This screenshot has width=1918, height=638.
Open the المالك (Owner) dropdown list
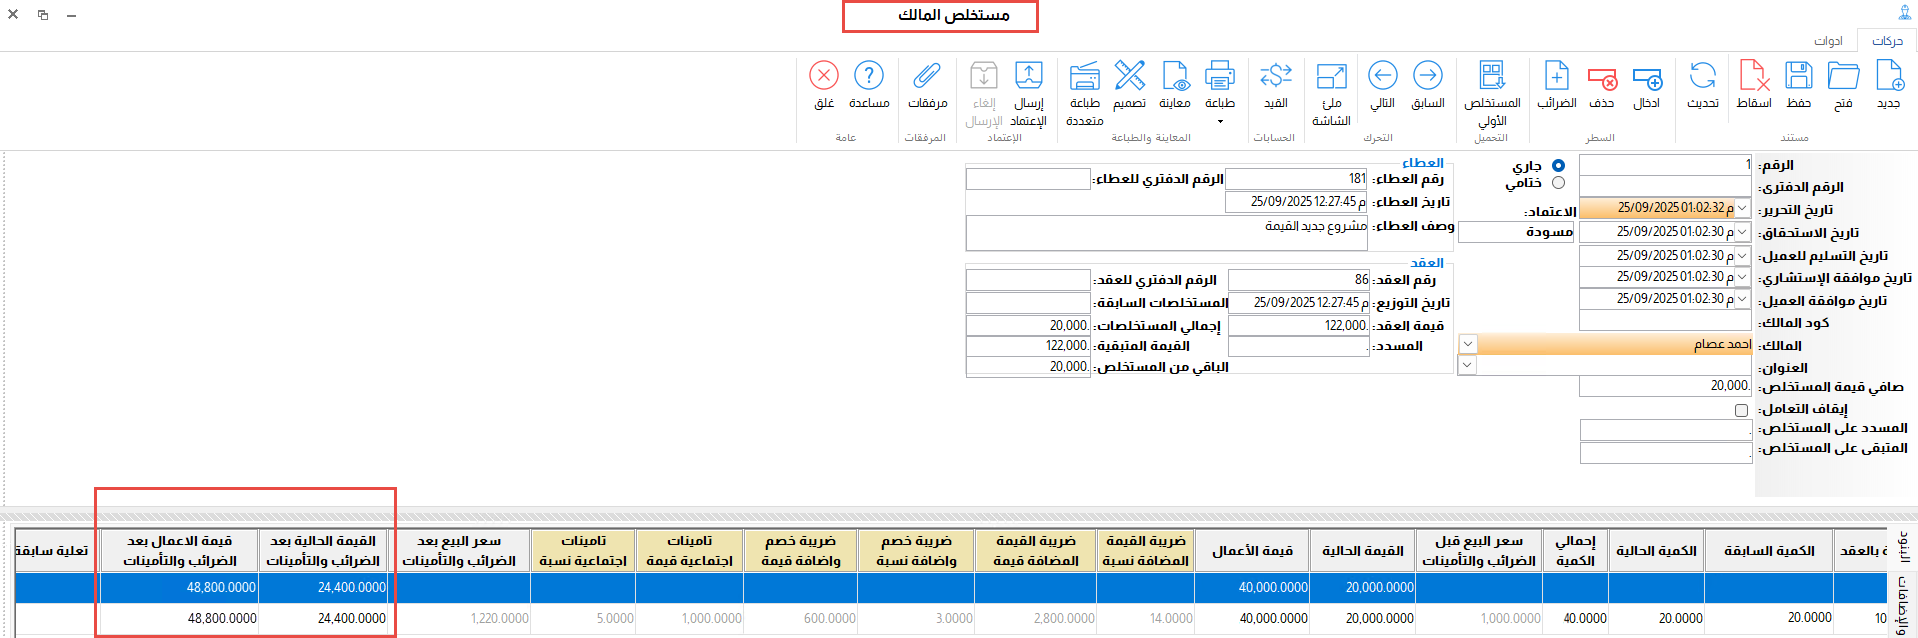[1467, 344]
